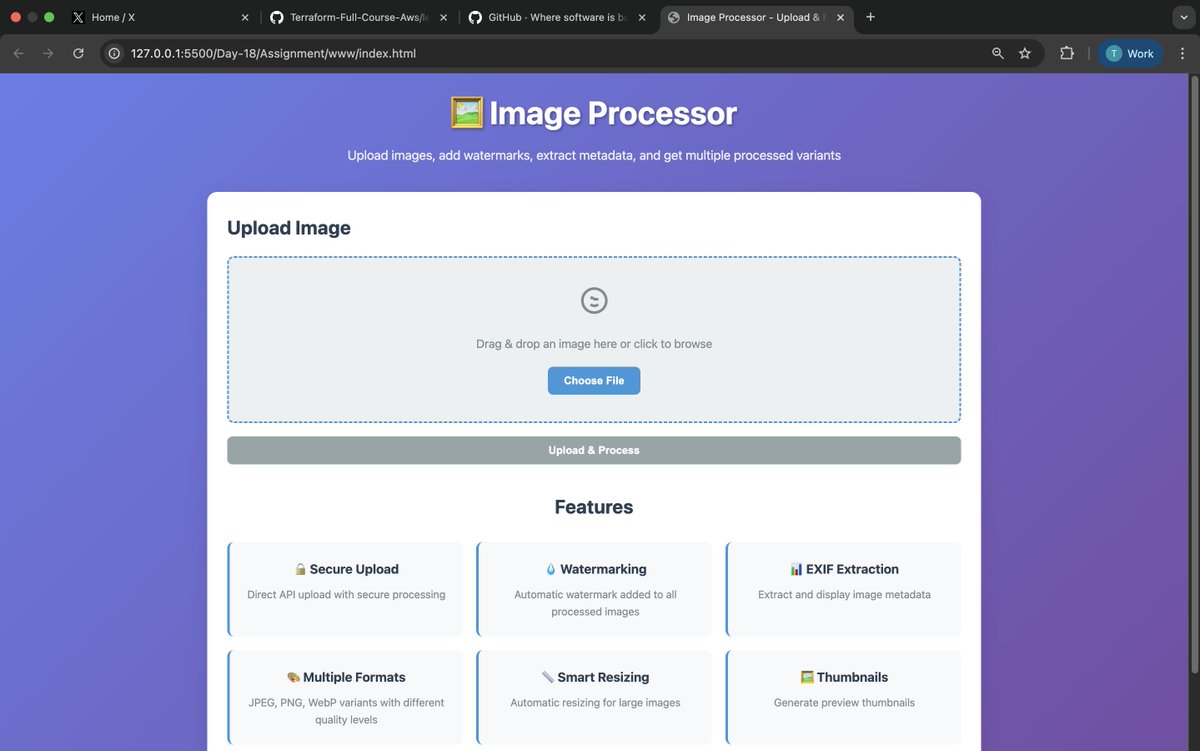Open the Work profile button
1200x751 pixels.
click(1130, 53)
